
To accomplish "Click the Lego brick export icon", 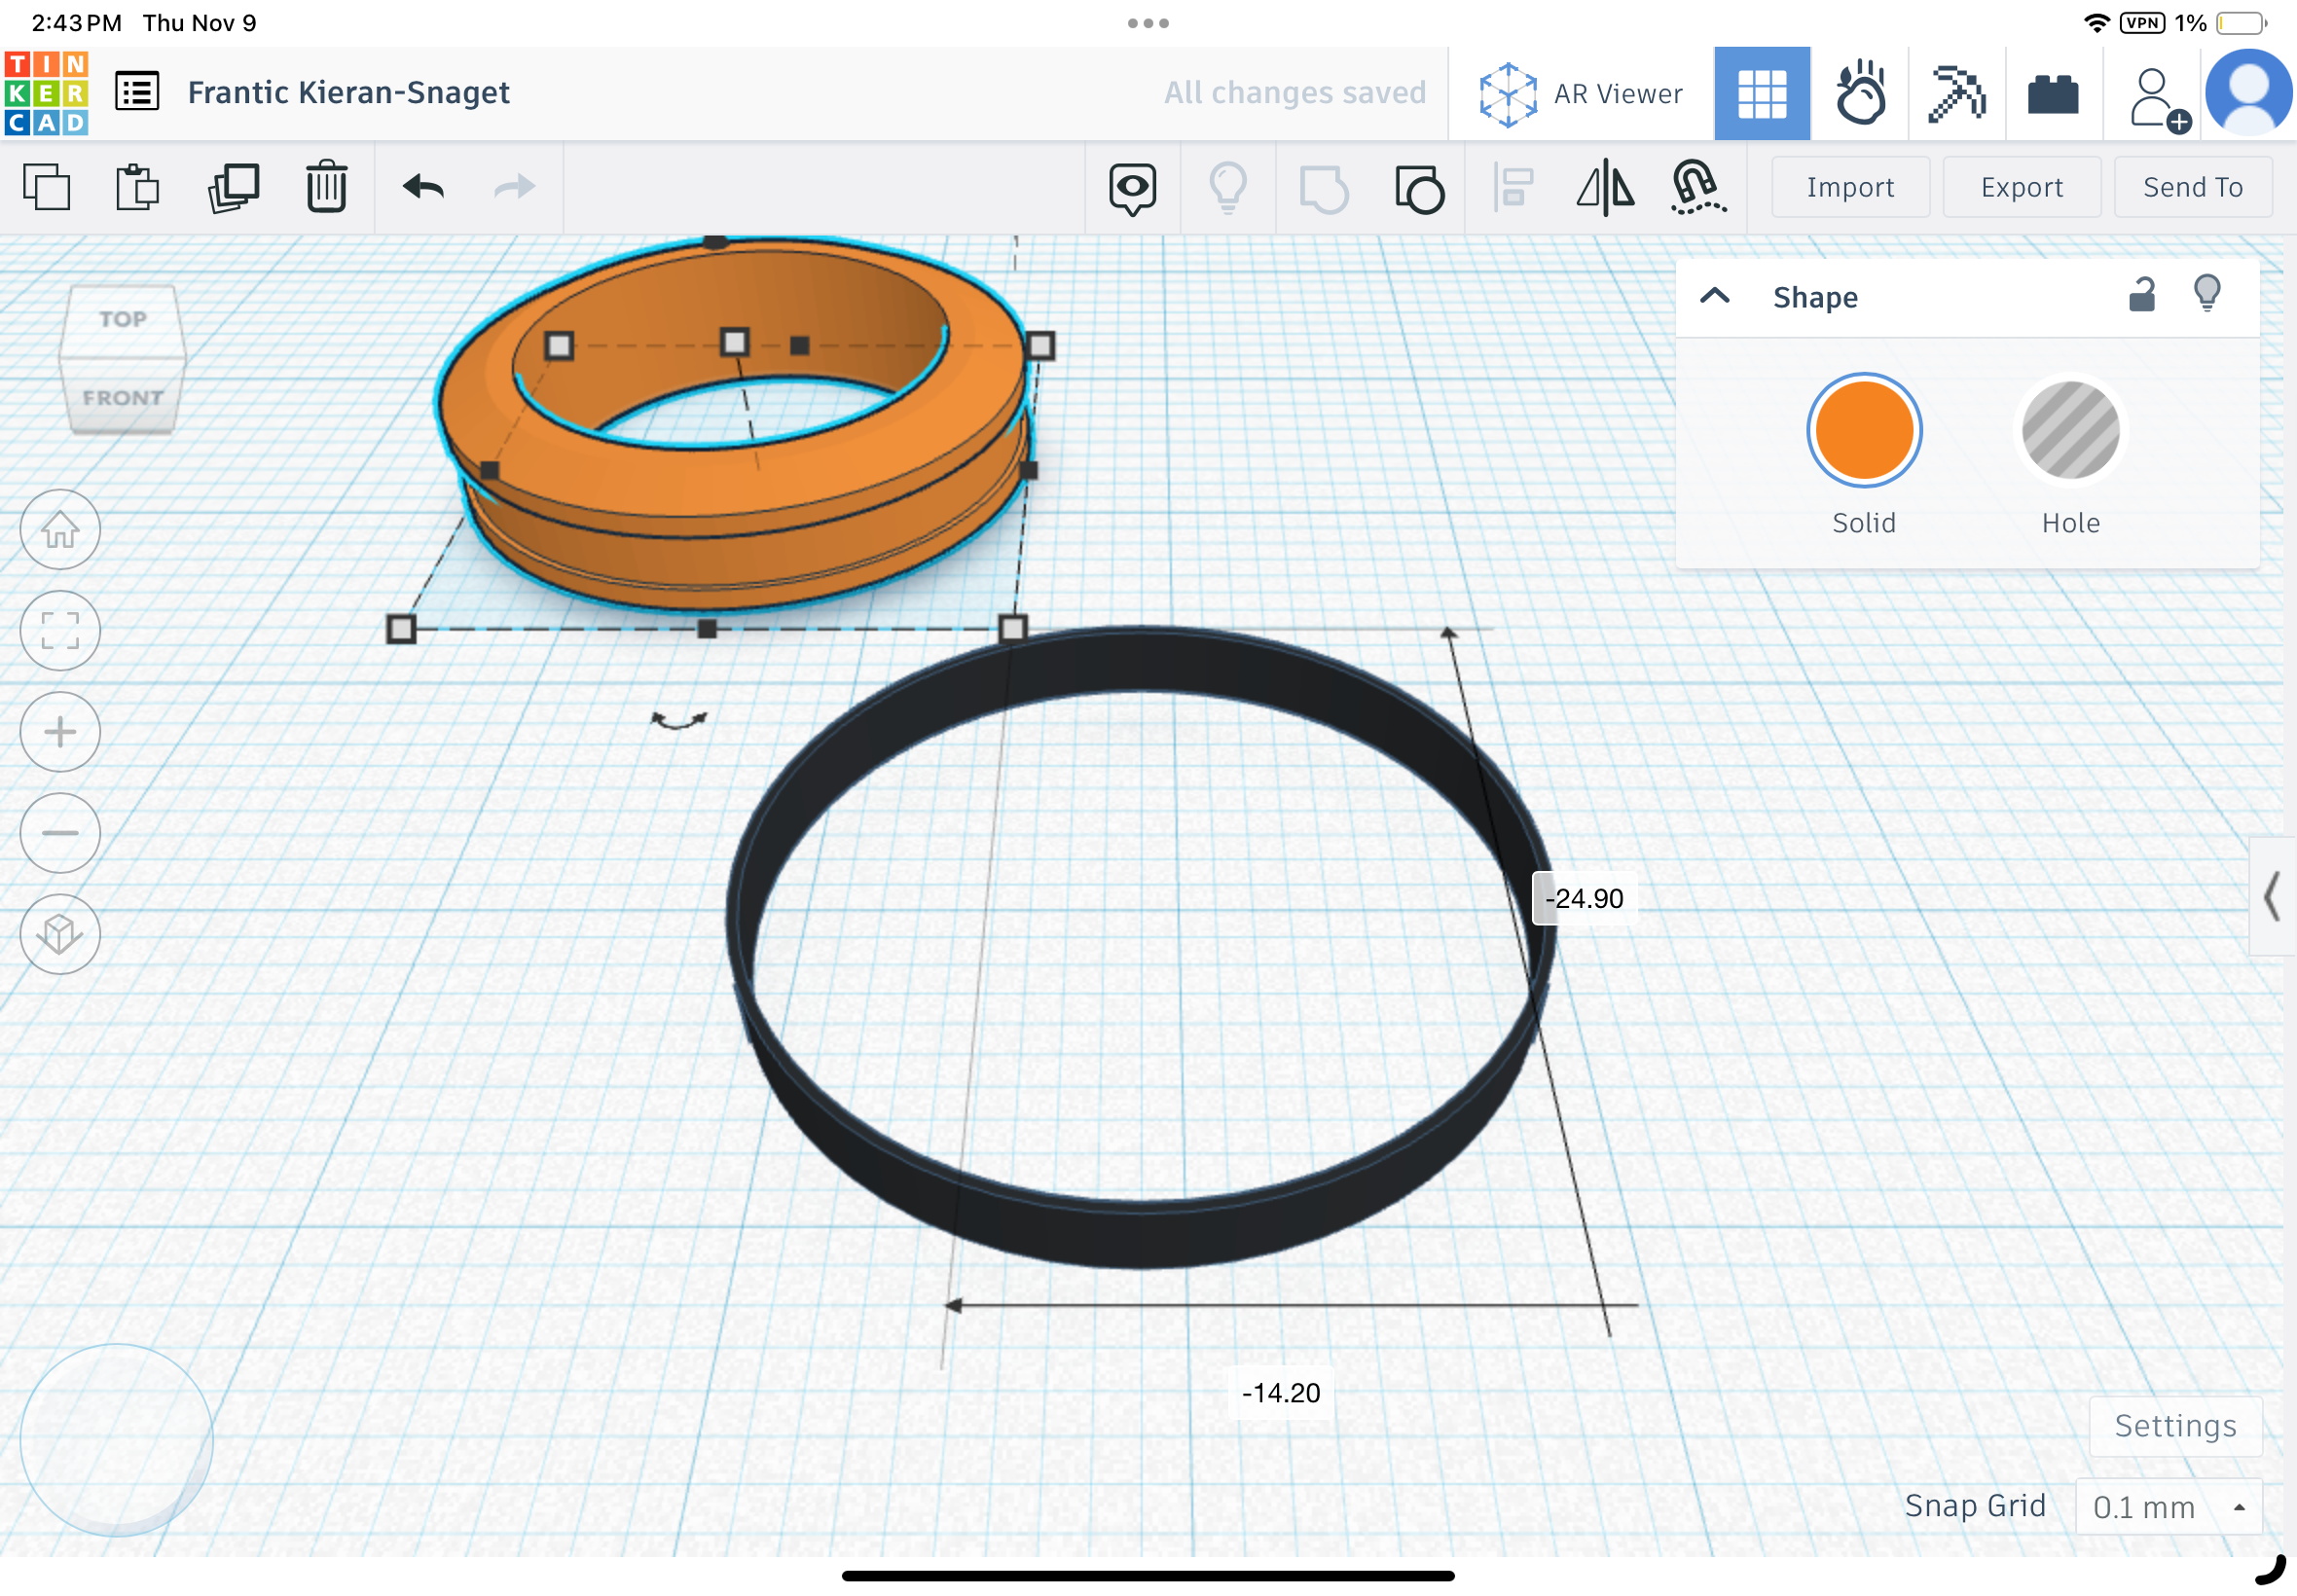I will point(2054,92).
